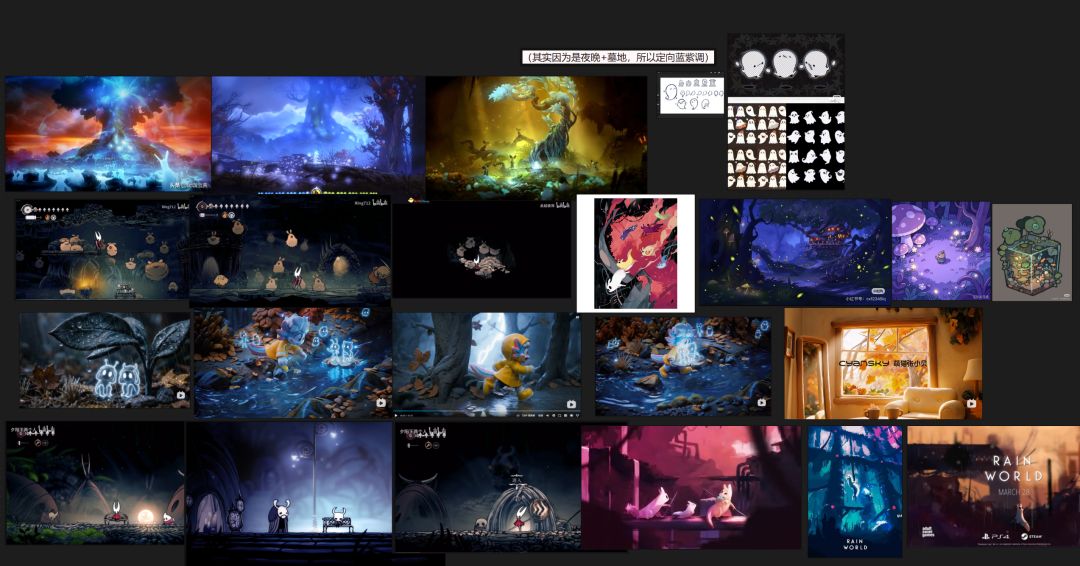Viewport: 1080px width, 566px height.
Task: Select the Chinese text note about blue-purple tones
Action: point(618,57)
